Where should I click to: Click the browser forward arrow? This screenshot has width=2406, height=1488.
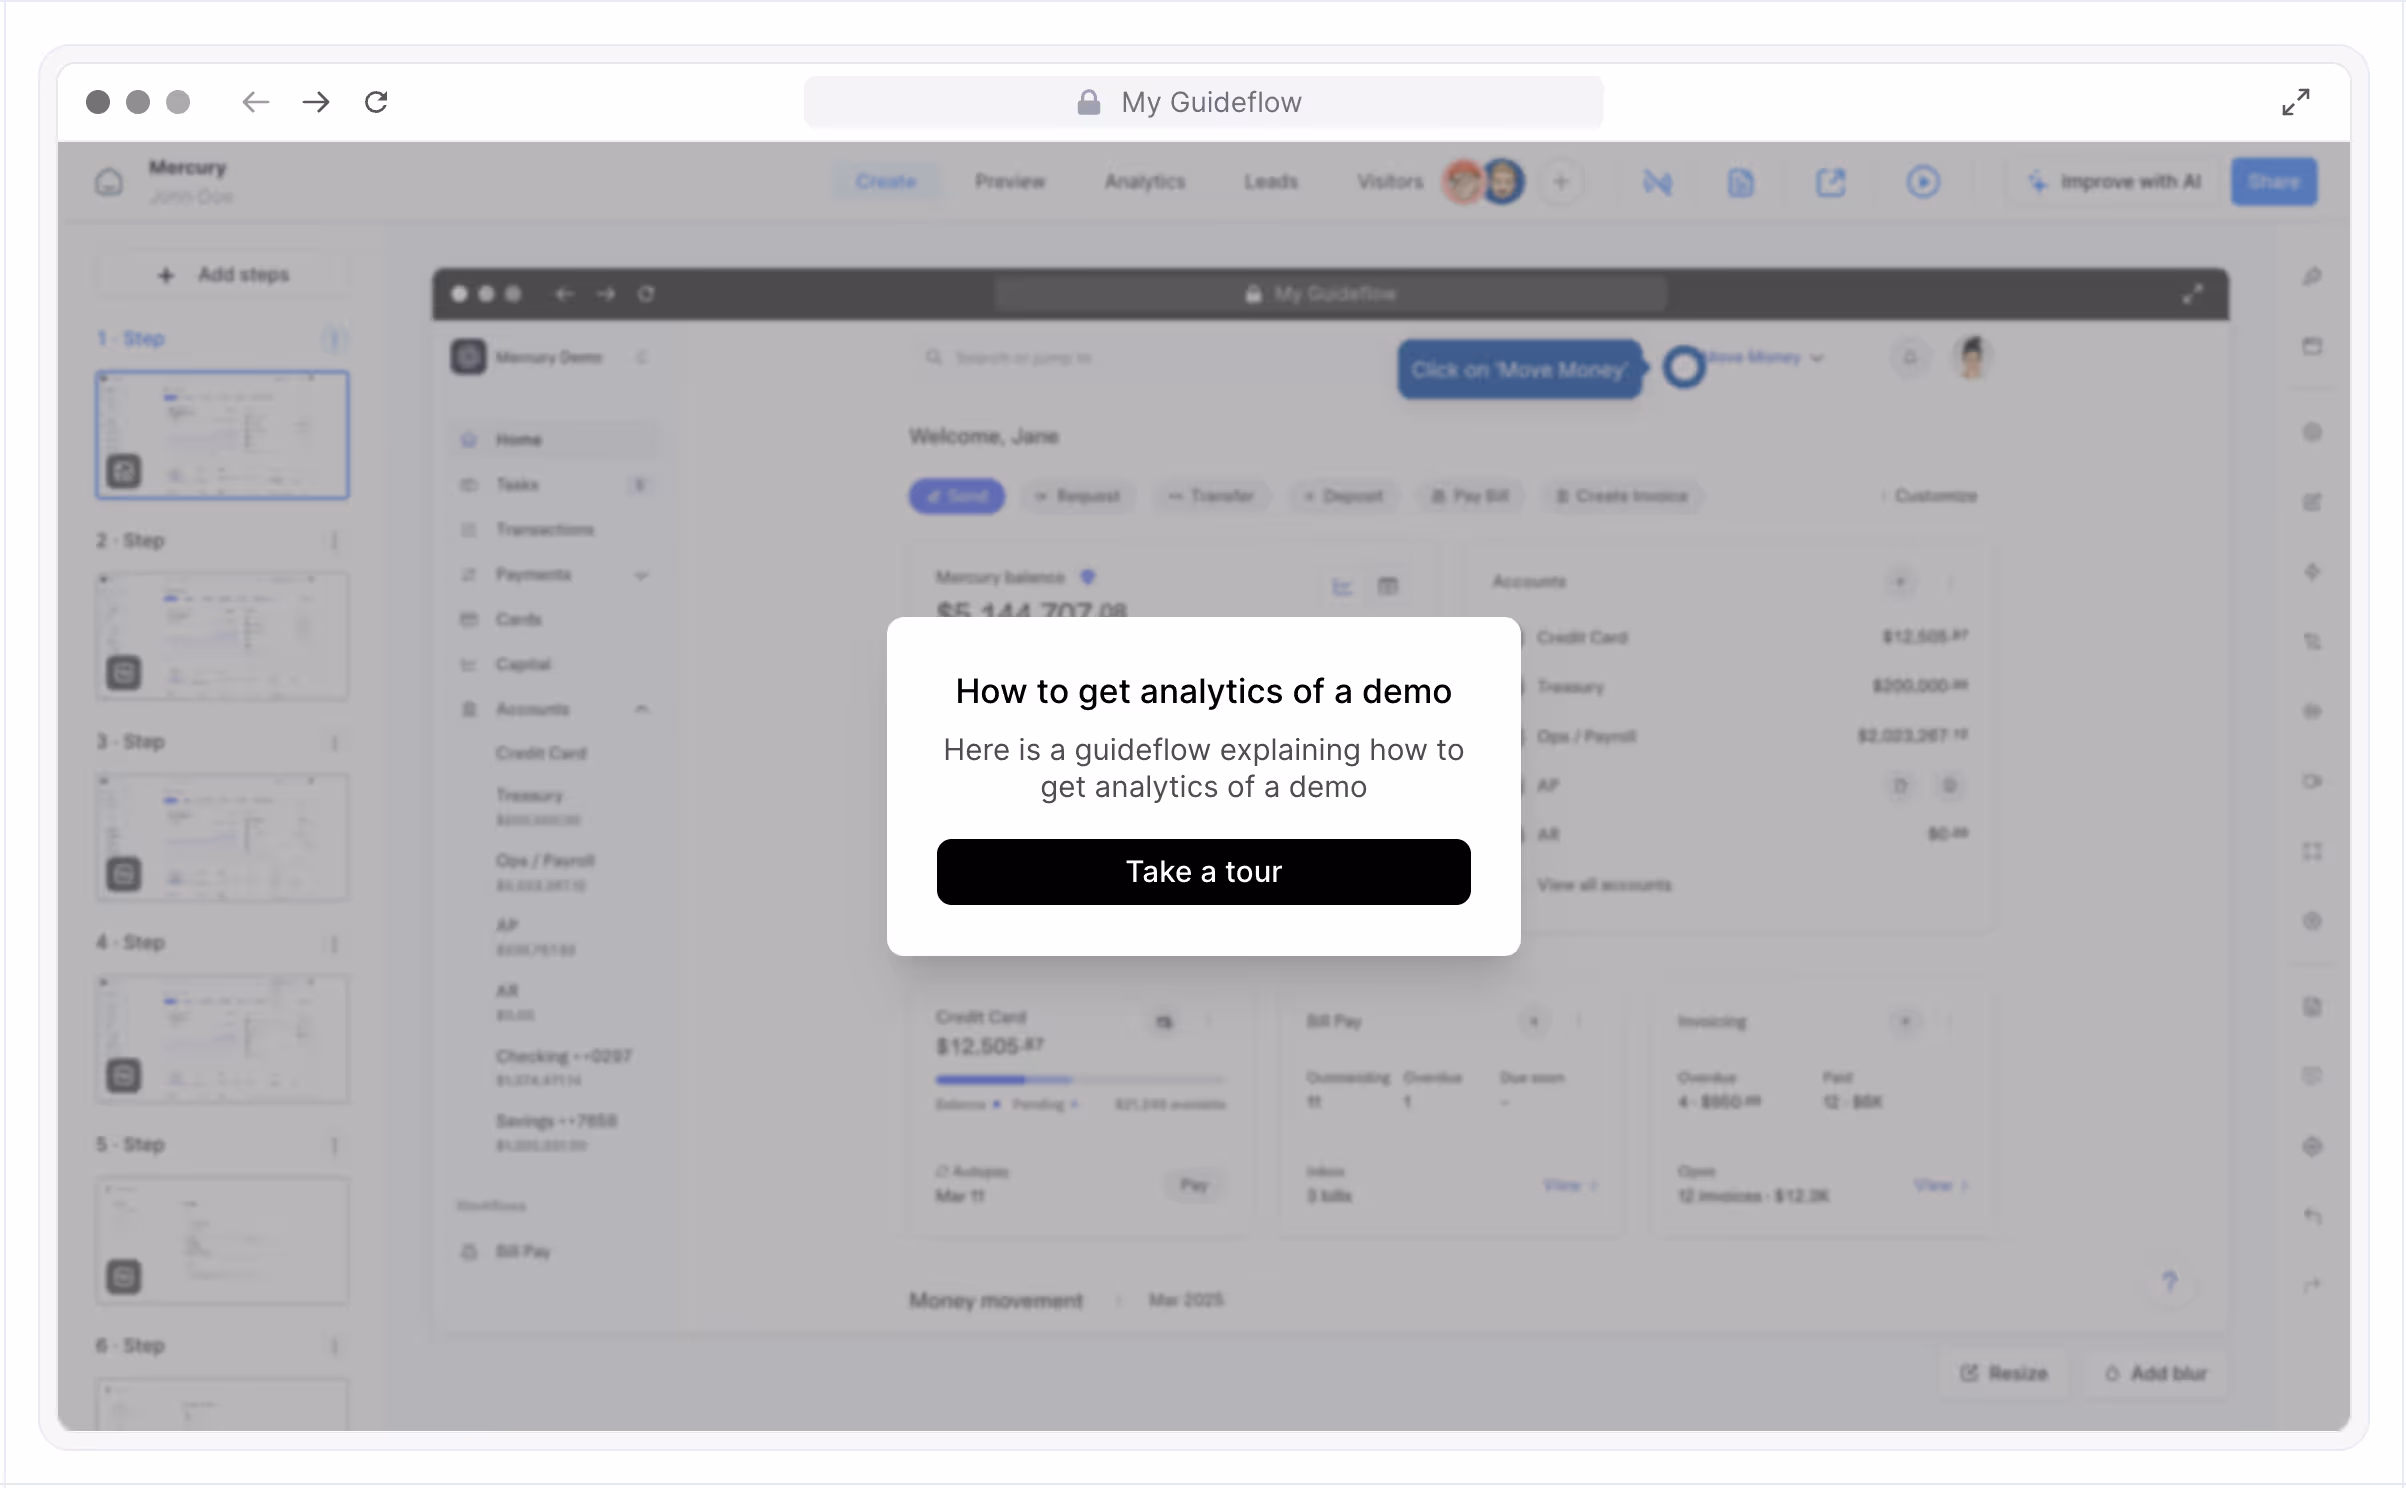coord(316,102)
